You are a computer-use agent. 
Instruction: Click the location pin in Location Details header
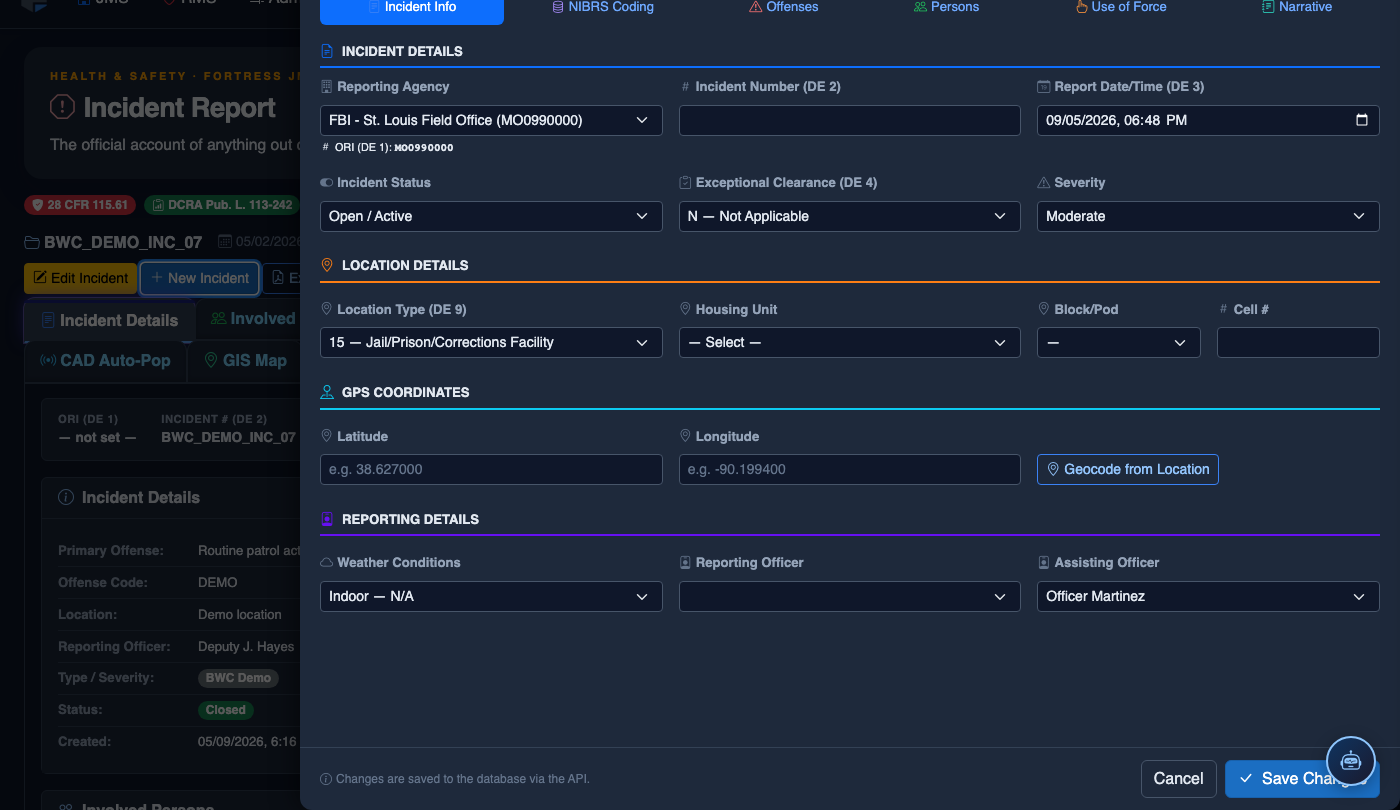click(326, 265)
